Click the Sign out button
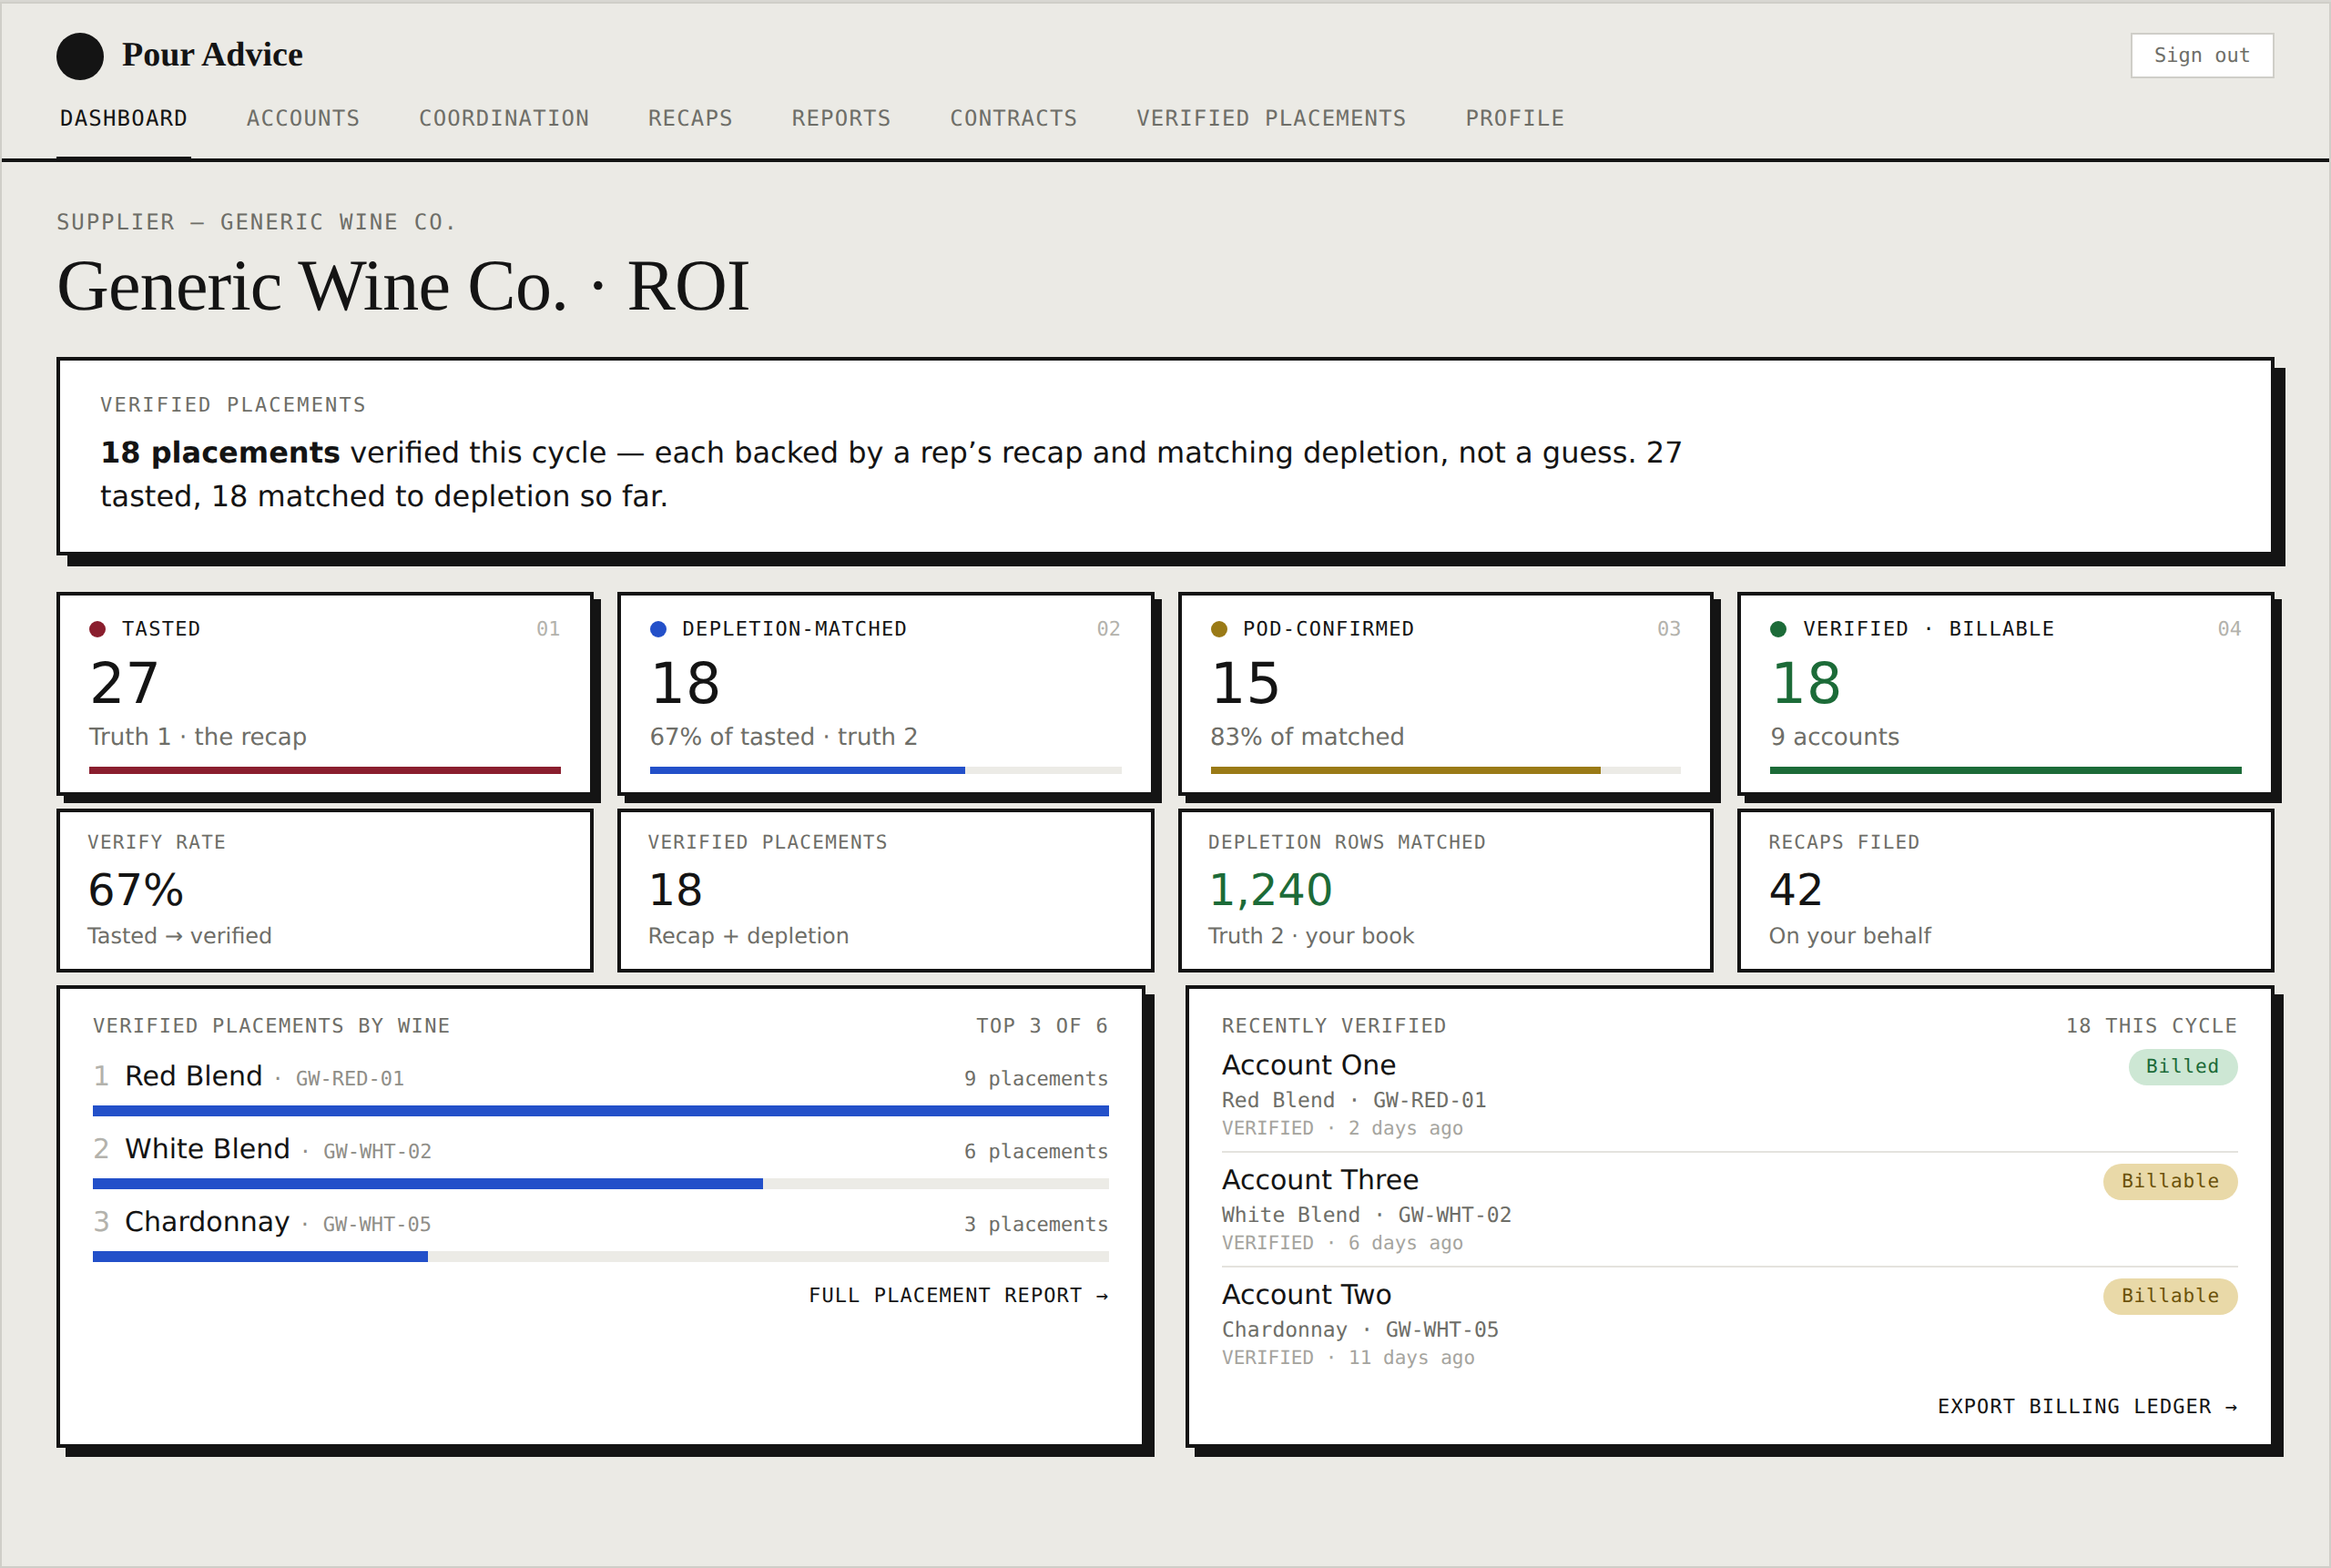The height and width of the screenshot is (1568, 2331). (x=2202, y=55)
